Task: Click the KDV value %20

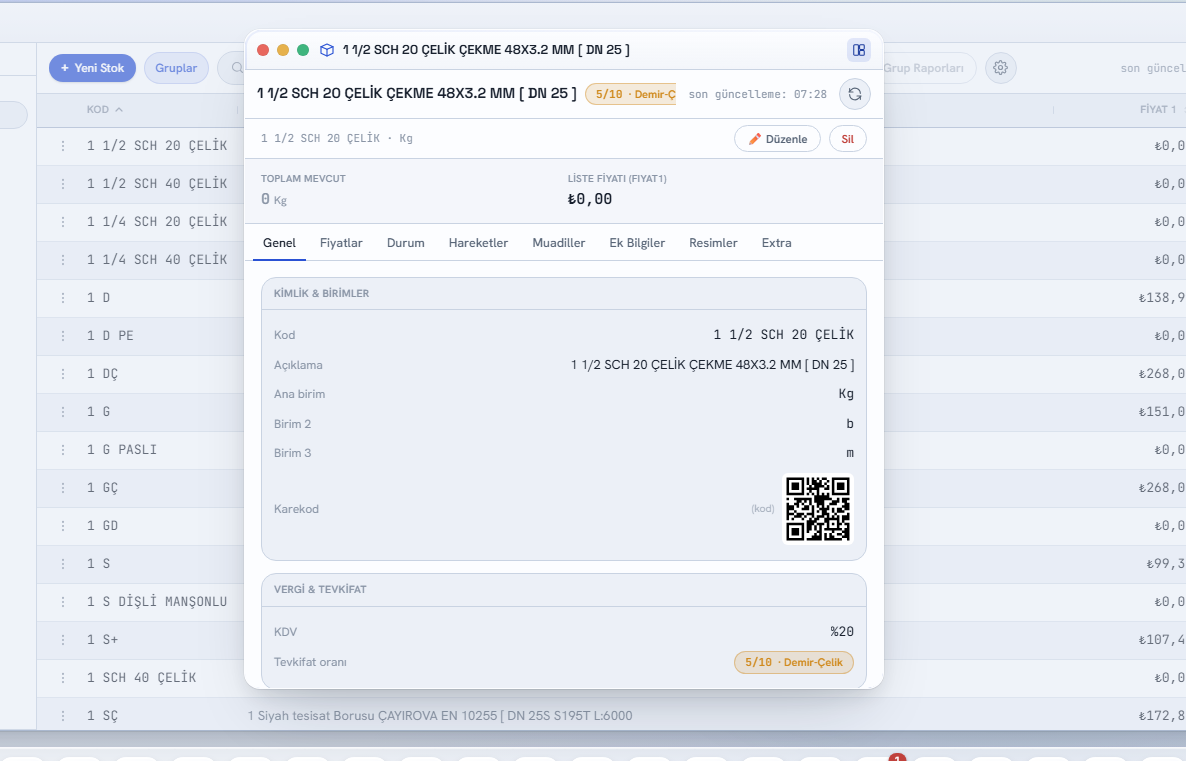Action: [842, 632]
